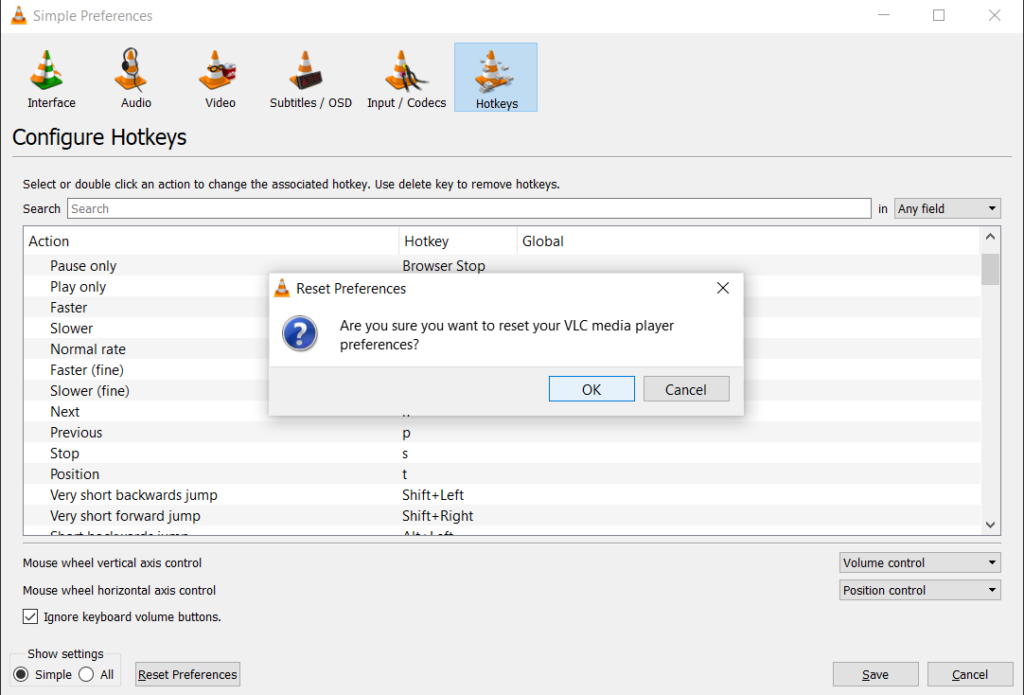Click the blue question mark icon
Image resolution: width=1024 pixels, height=695 pixels.
coord(300,334)
